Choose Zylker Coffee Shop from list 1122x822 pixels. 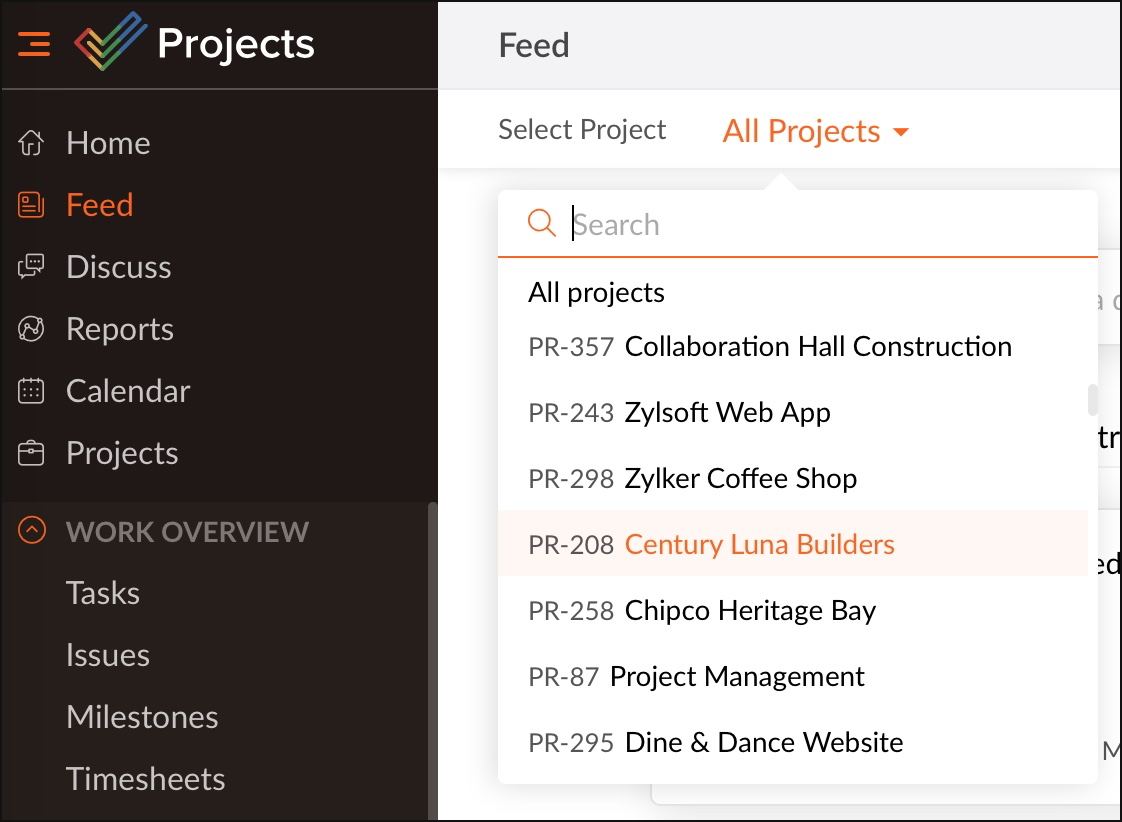coord(740,478)
